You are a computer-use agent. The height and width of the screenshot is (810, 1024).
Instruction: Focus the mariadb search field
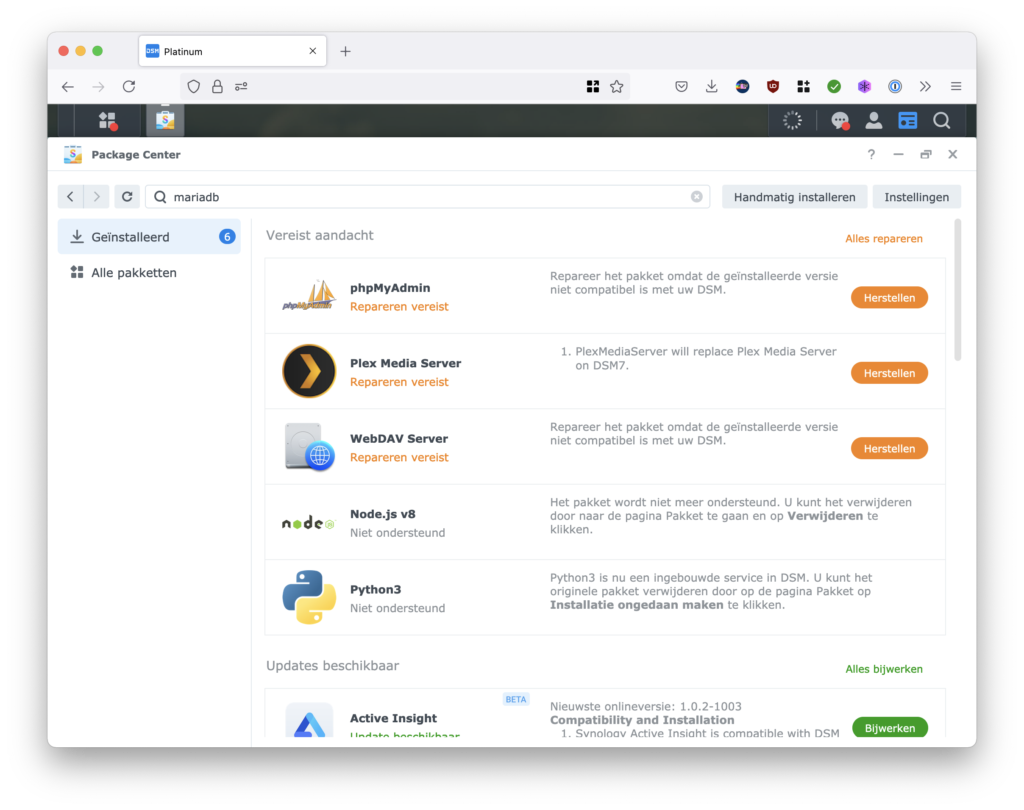428,197
